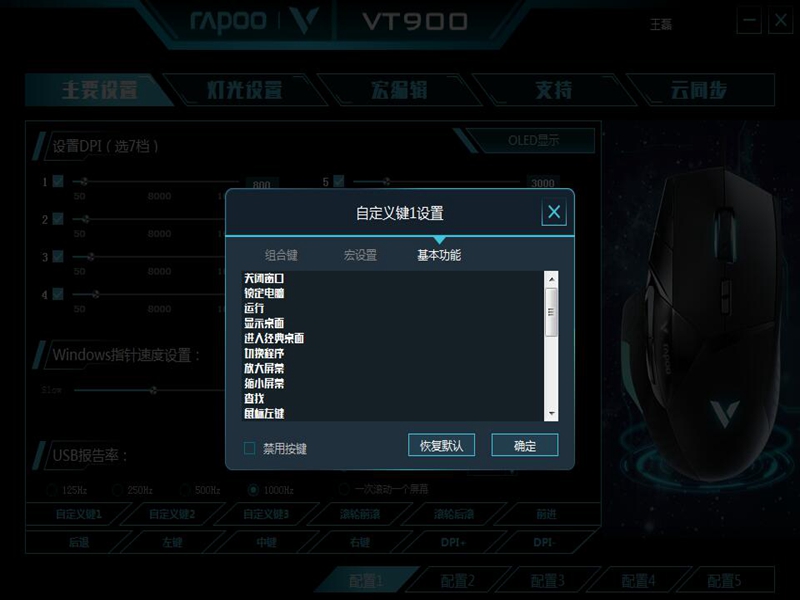Screen dimensions: 800x600
Task: Switch to the 宏设置 tab
Action: 360,255
